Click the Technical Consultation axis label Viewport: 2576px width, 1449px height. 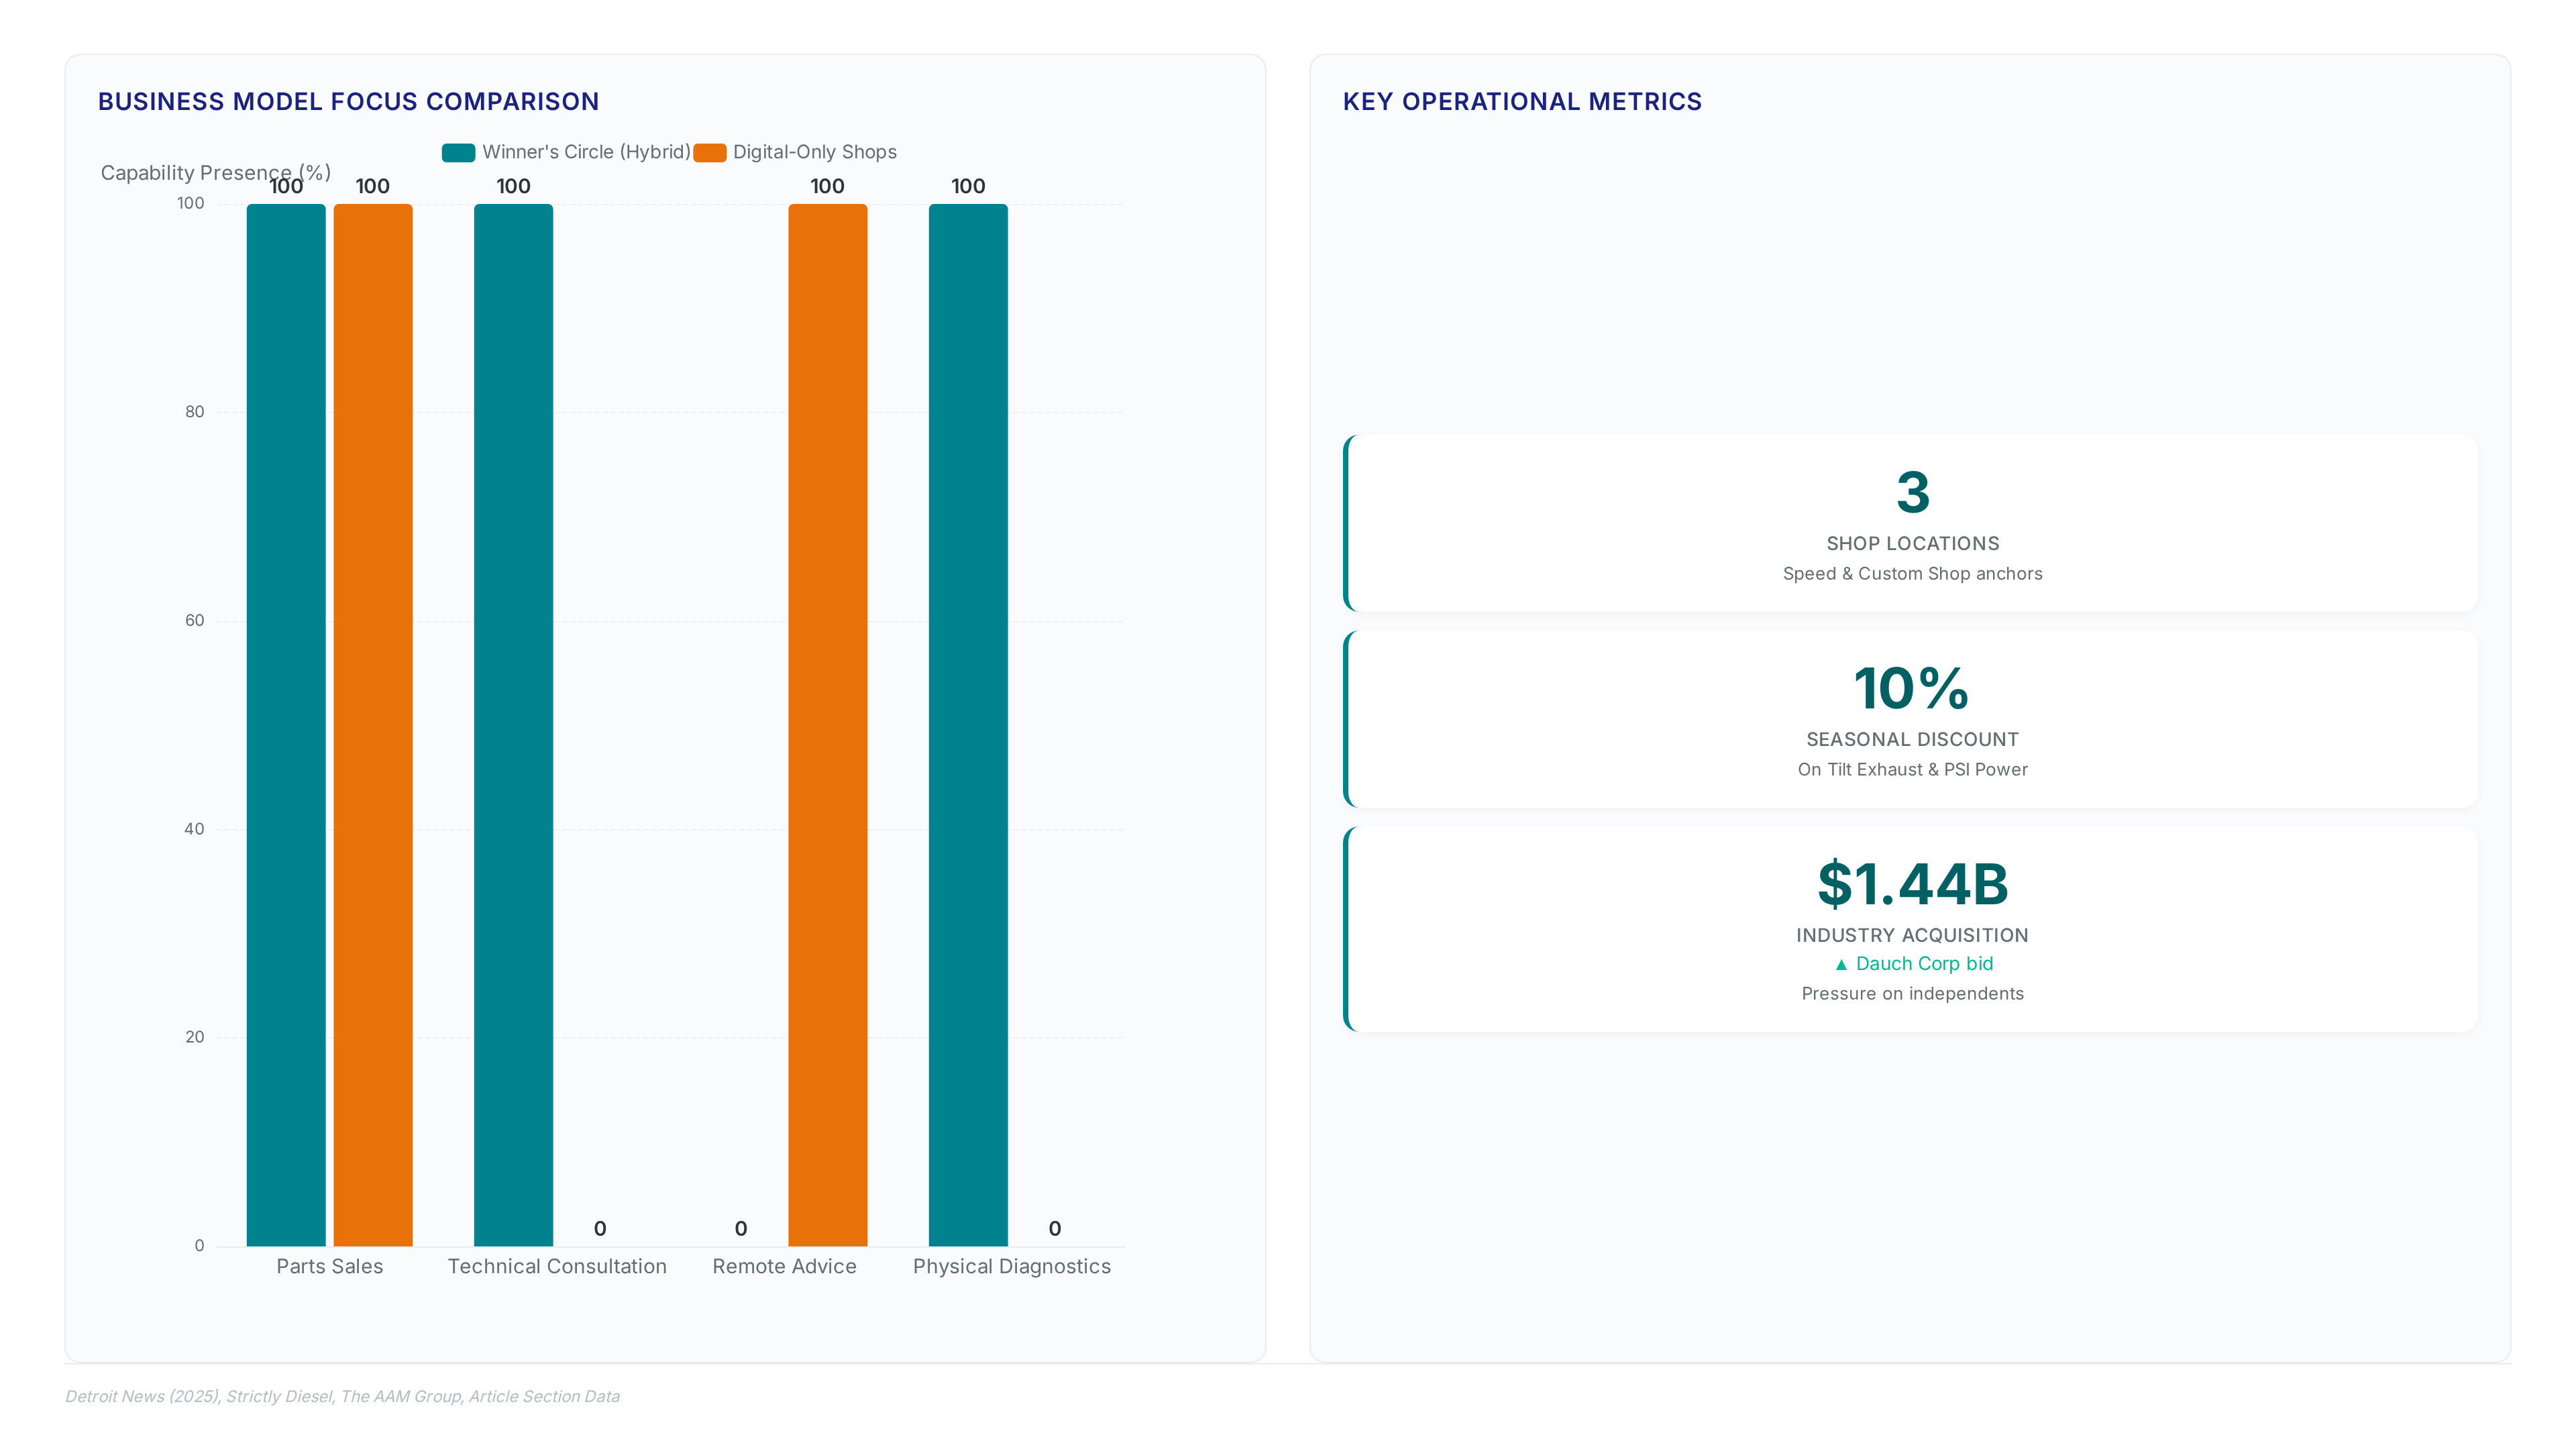[x=557, y=1266]
